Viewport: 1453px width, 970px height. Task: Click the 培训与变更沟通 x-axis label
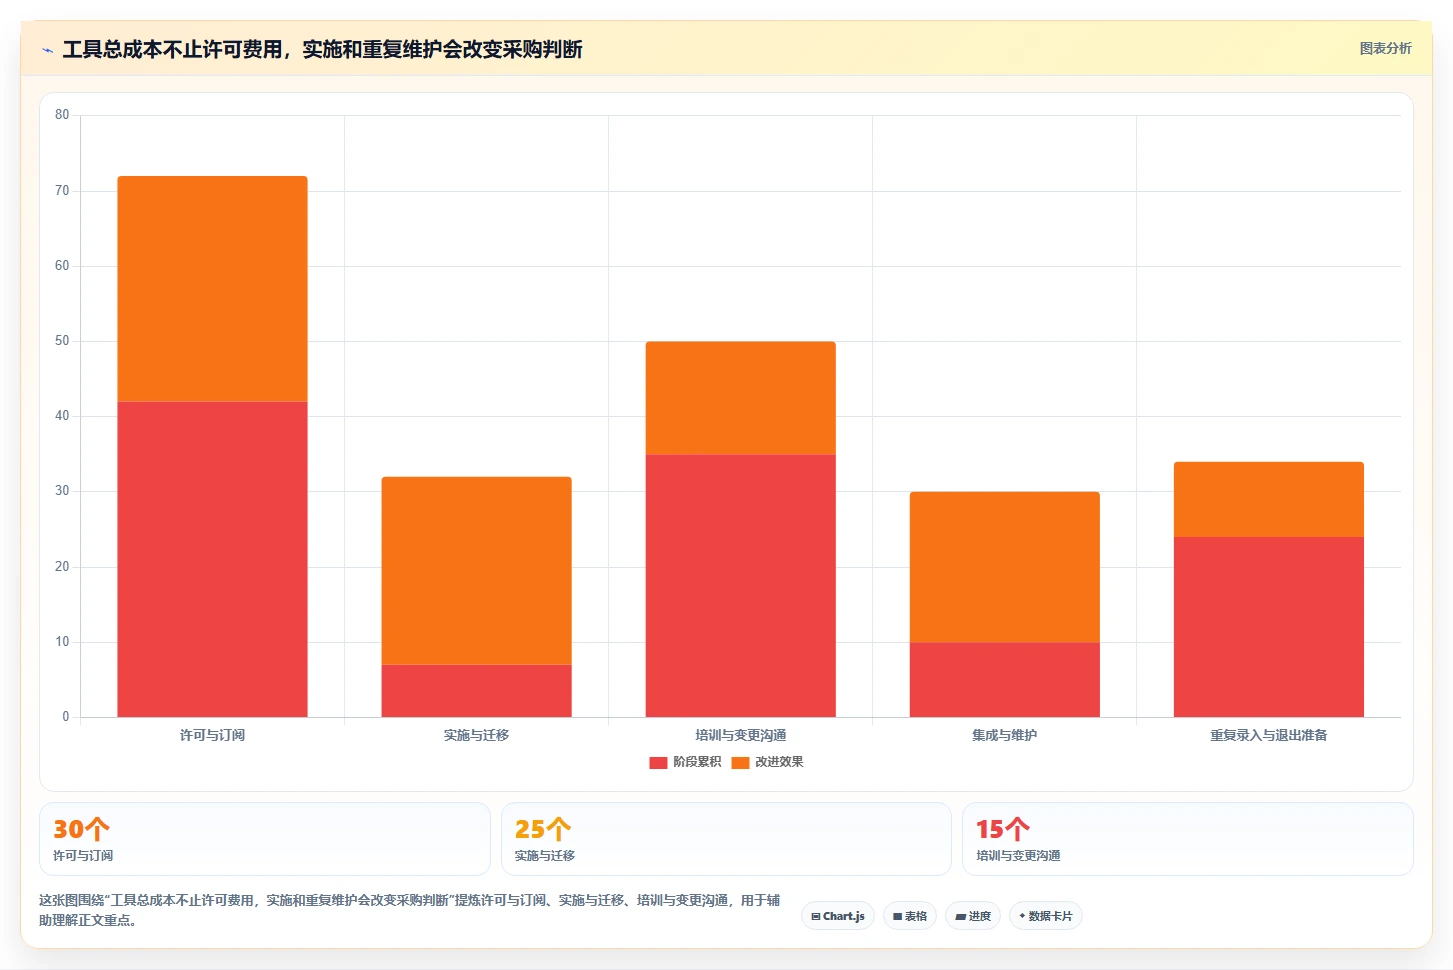pyautogui.click(x=740, y=735)
